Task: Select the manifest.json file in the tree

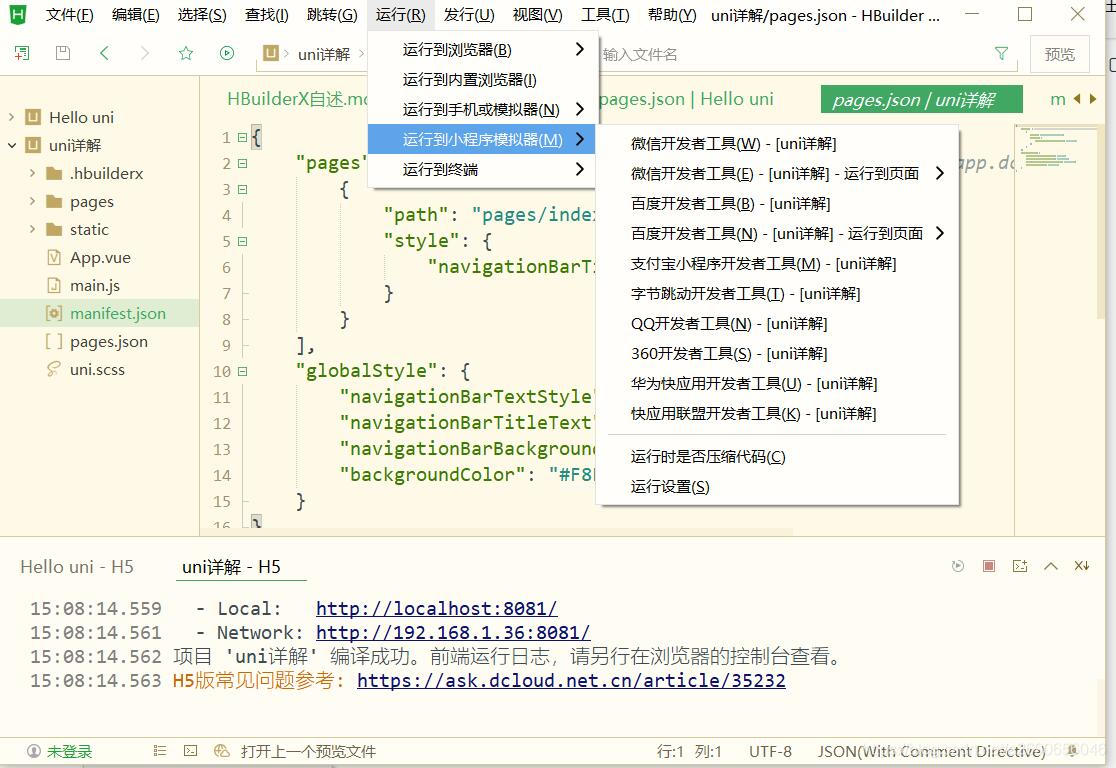Action: pos(100,313)
